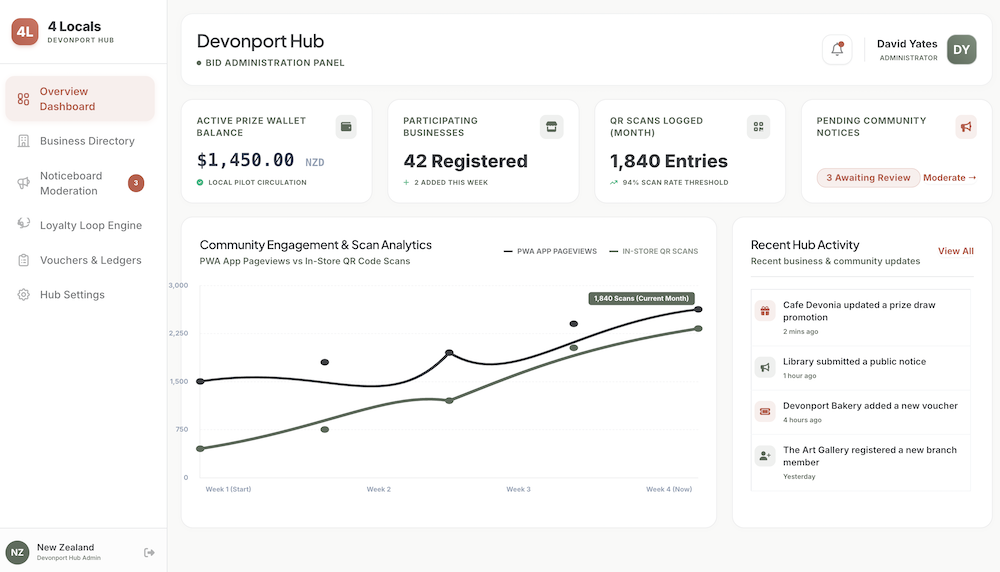Toggle the PWA App Pageviews legend entry
The width and height of the screenshot is (1000, 572).
coord(550,251)
